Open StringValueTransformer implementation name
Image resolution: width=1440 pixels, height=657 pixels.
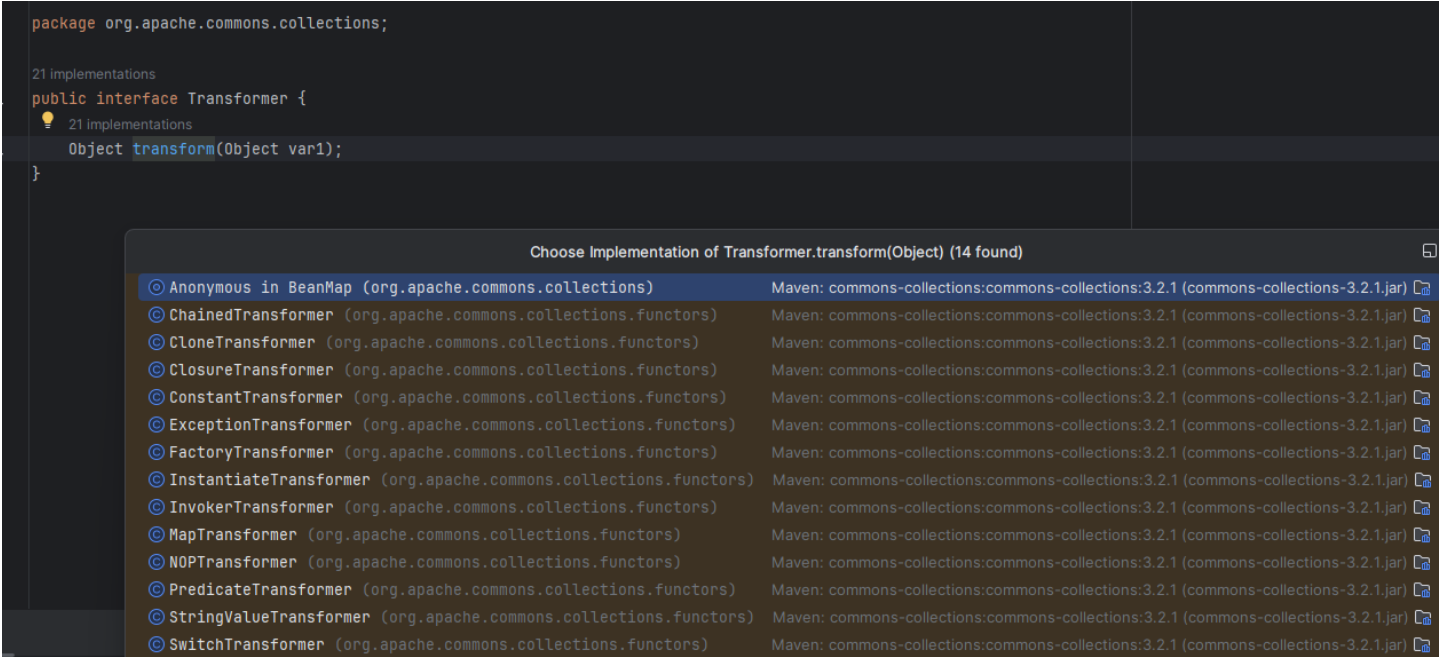pyautogui.click(x=269, y=617)
